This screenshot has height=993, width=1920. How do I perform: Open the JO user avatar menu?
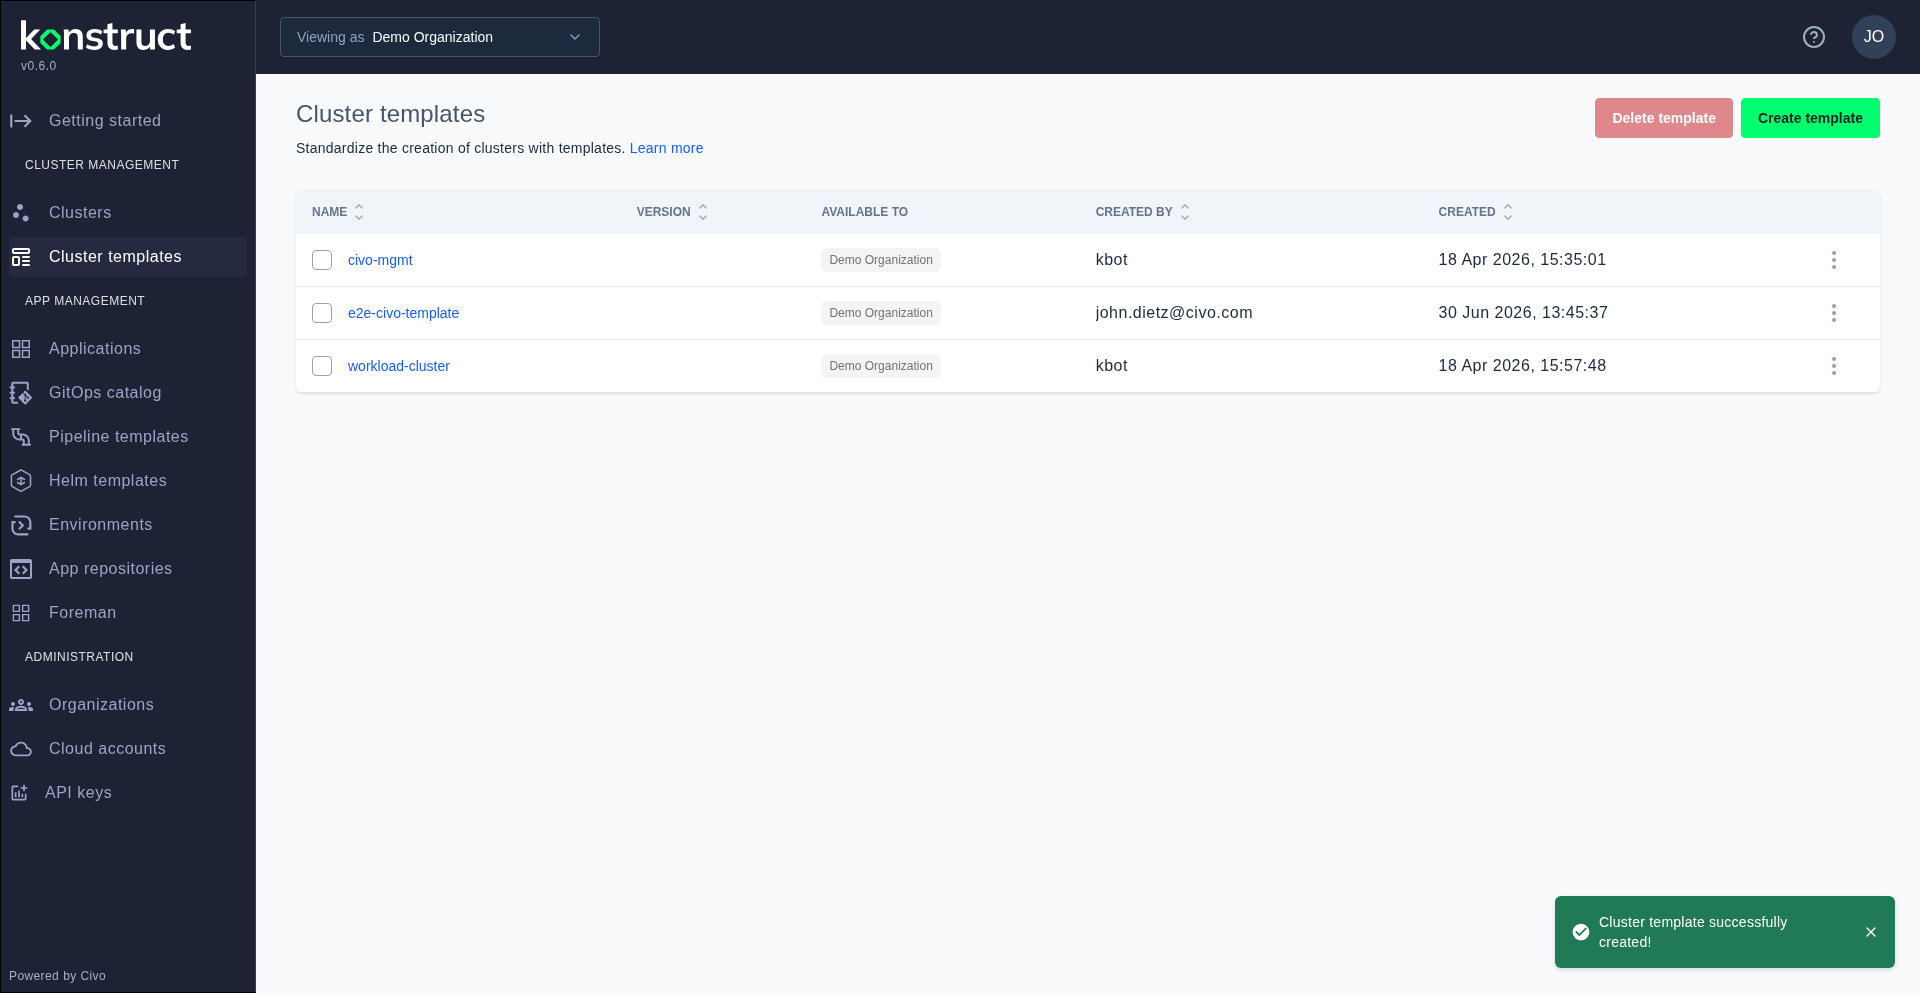[1874, 37]
